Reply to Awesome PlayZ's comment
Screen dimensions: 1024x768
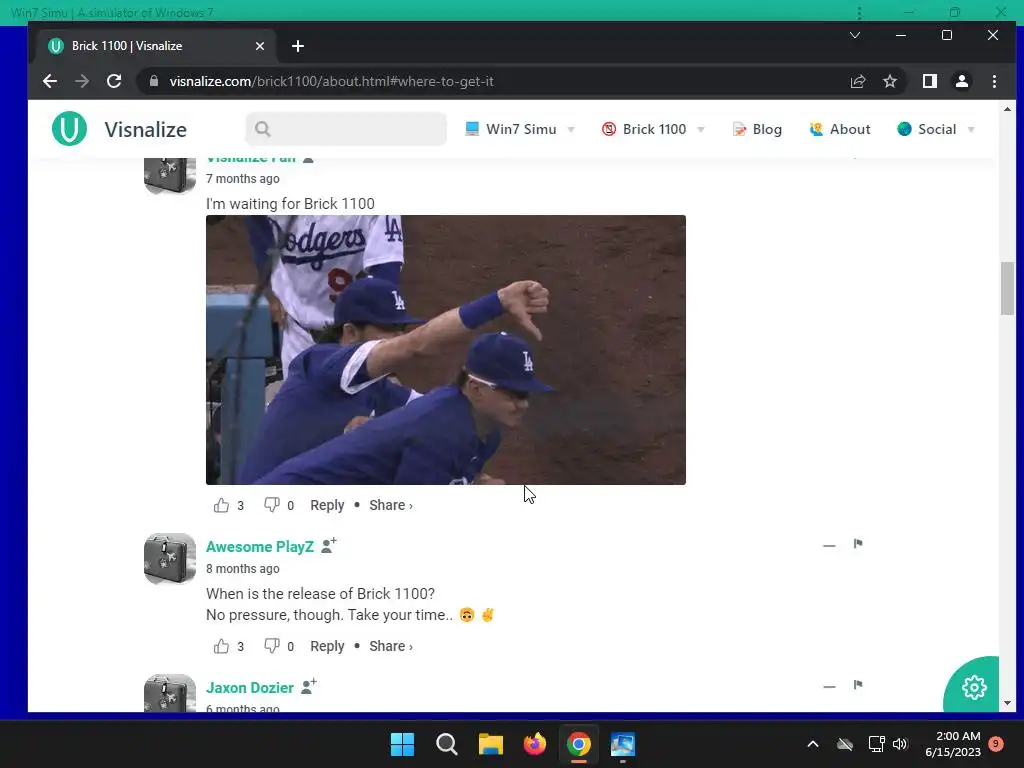click(327, 646)
